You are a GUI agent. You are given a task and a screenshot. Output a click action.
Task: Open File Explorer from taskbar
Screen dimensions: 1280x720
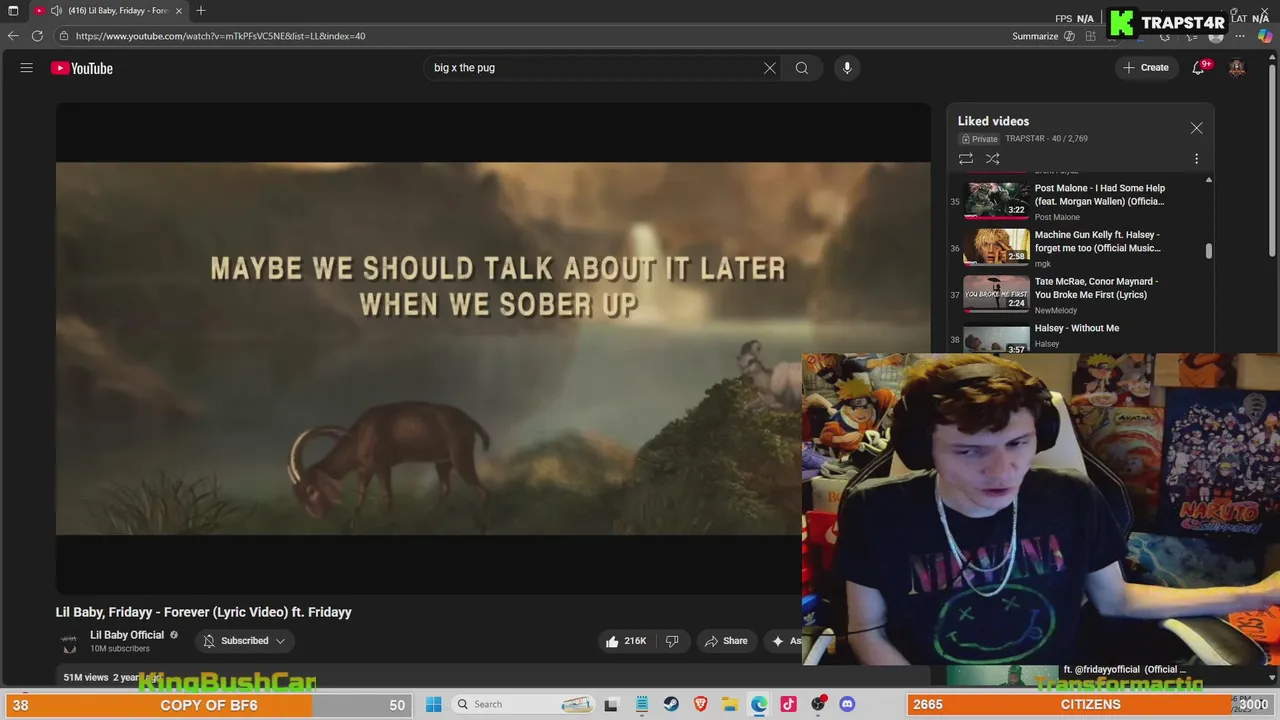730,704
